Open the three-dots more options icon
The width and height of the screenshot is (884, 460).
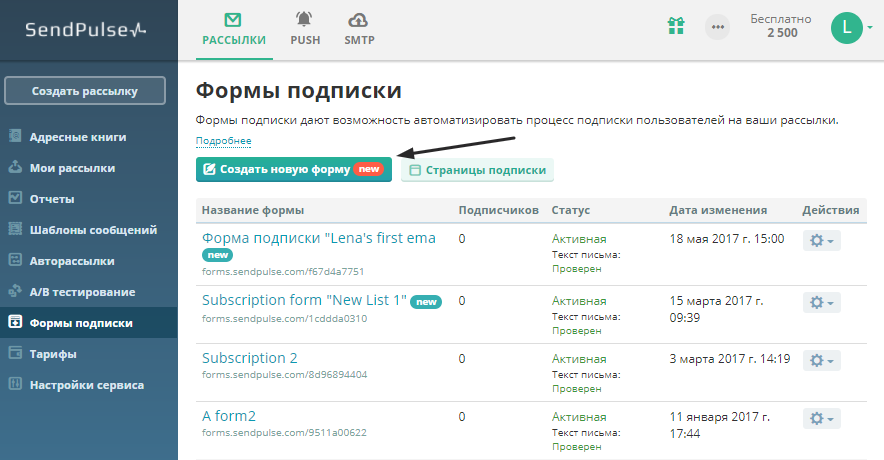(x=717, y=27)
